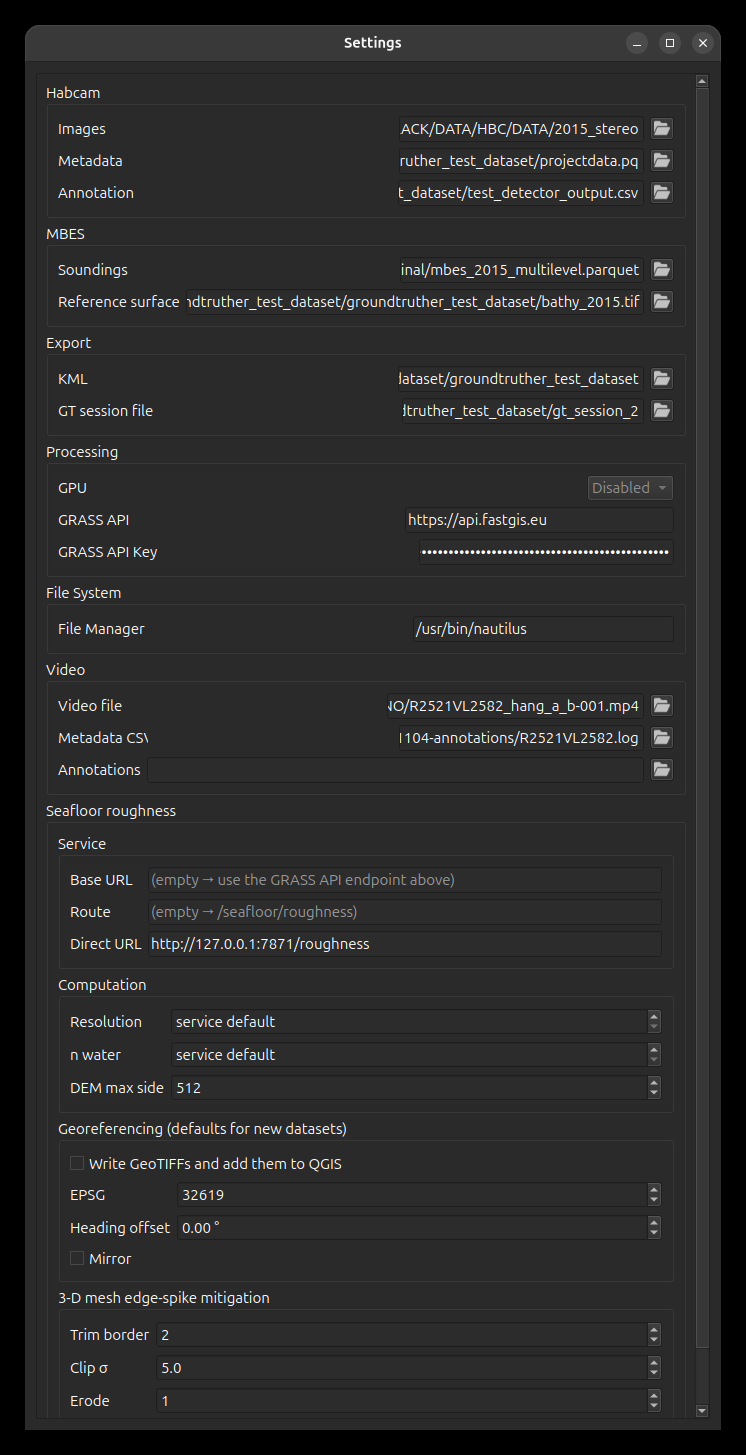Click the Direct URL field
Image resolution: width=746 pixels, height=1455 pixels.
[405, 944]
